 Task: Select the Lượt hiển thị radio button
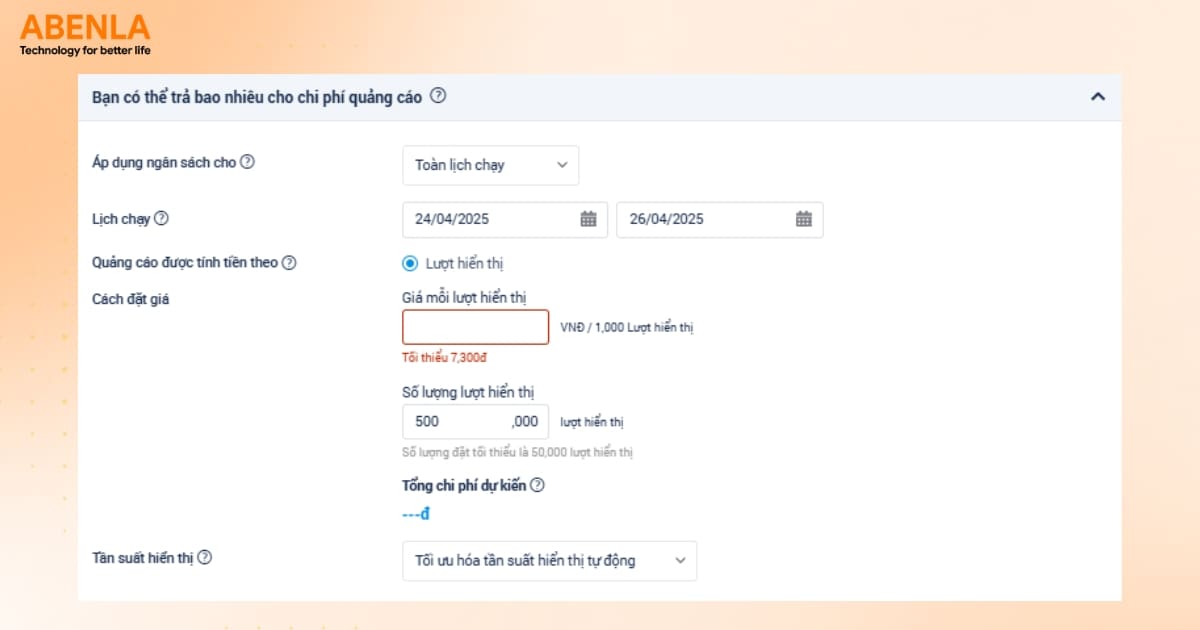point(409,264)
